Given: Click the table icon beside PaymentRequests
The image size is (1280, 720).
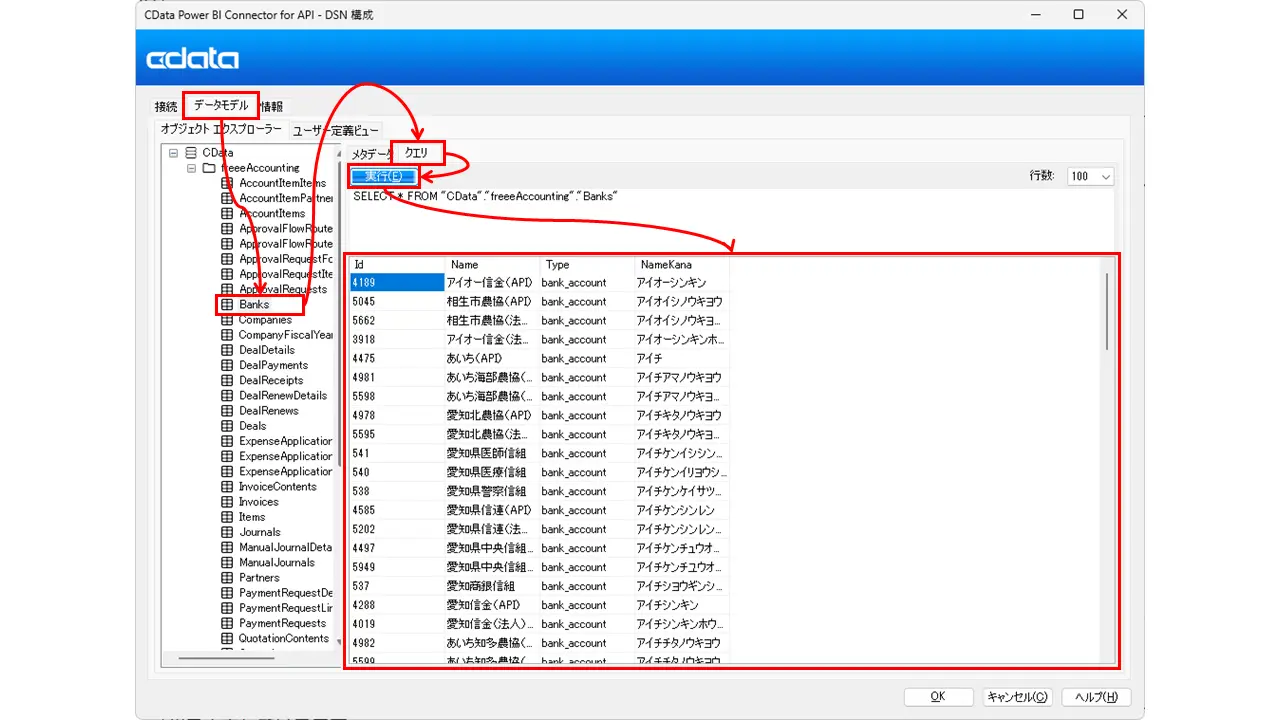Looking at the screenshot, I should pyautogui.click(x=227, y=623).
